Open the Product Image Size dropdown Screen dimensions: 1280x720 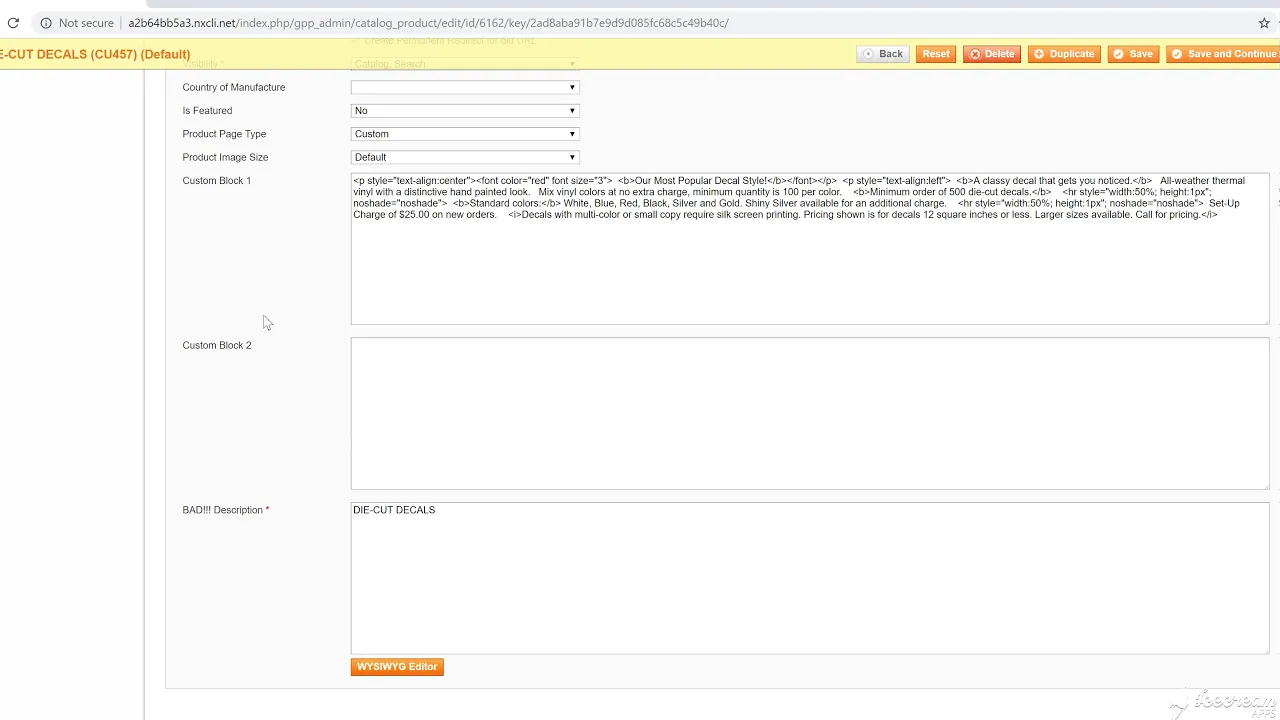click(x=465, y=157)
